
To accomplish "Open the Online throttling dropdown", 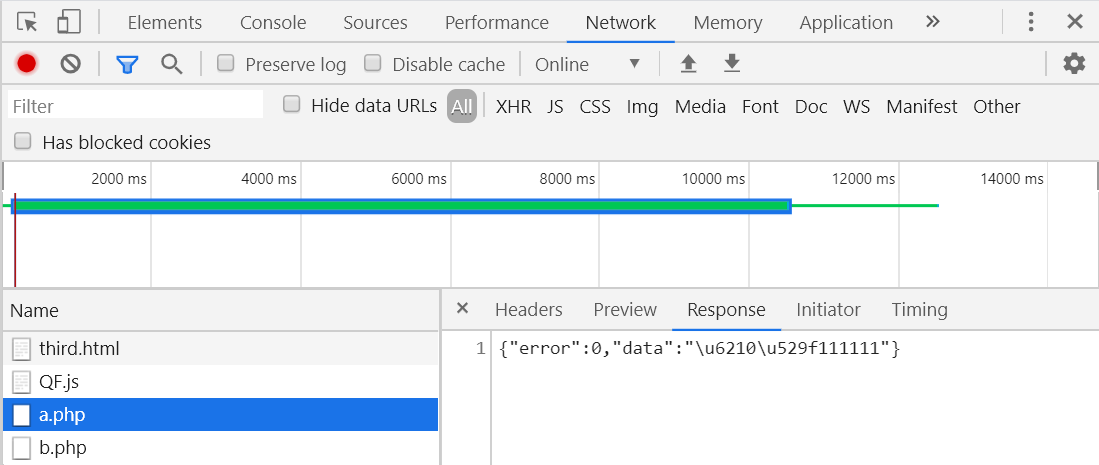I will 587,65.
